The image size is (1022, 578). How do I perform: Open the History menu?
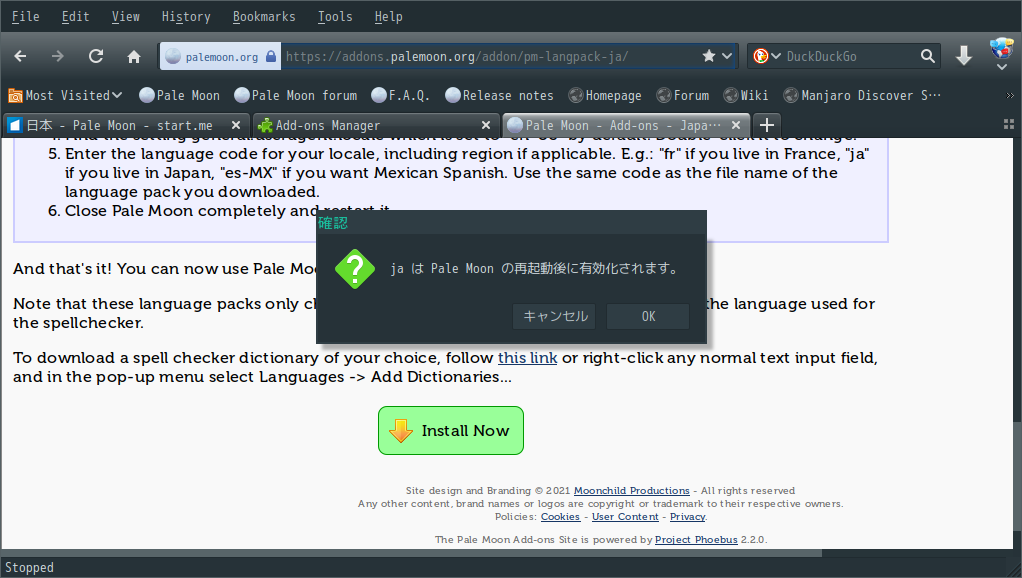tap(186, 16)
